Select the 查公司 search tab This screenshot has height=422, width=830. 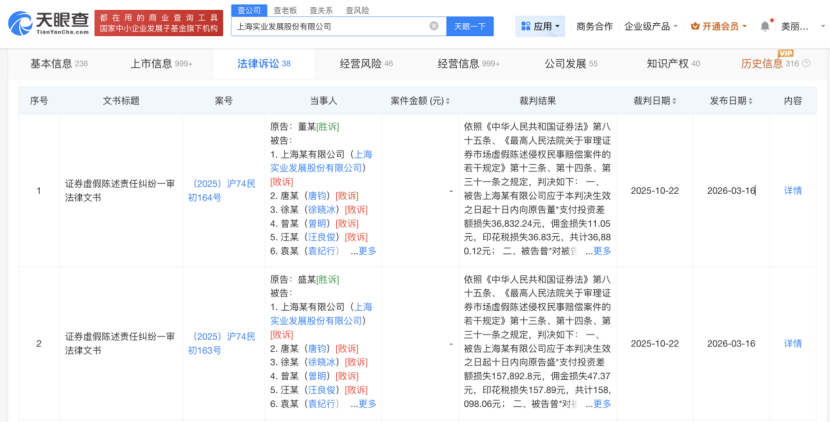248,10
